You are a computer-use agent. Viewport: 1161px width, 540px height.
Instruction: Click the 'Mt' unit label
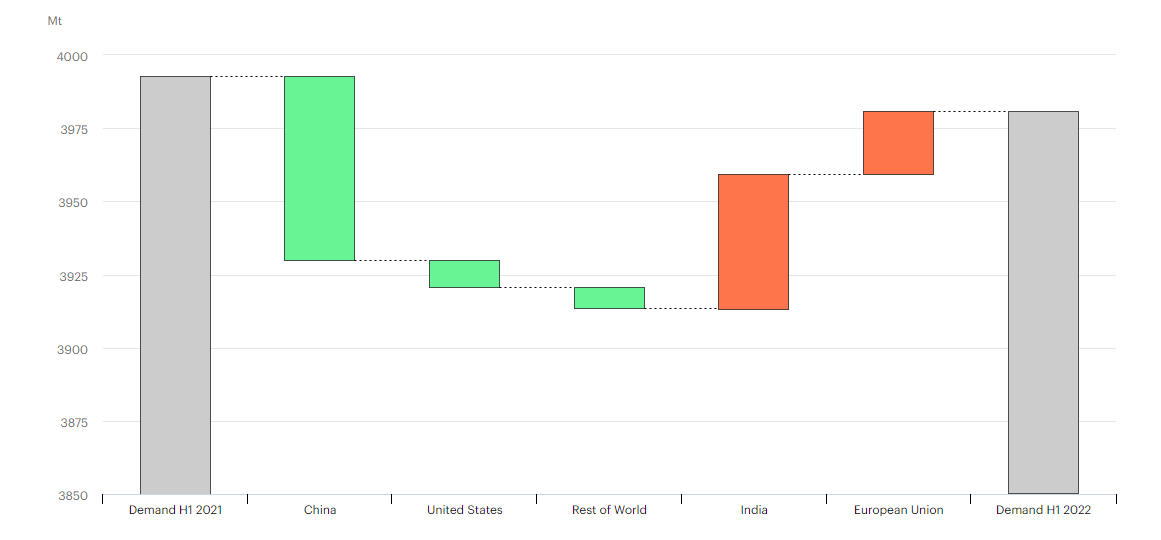coord(55,21)
